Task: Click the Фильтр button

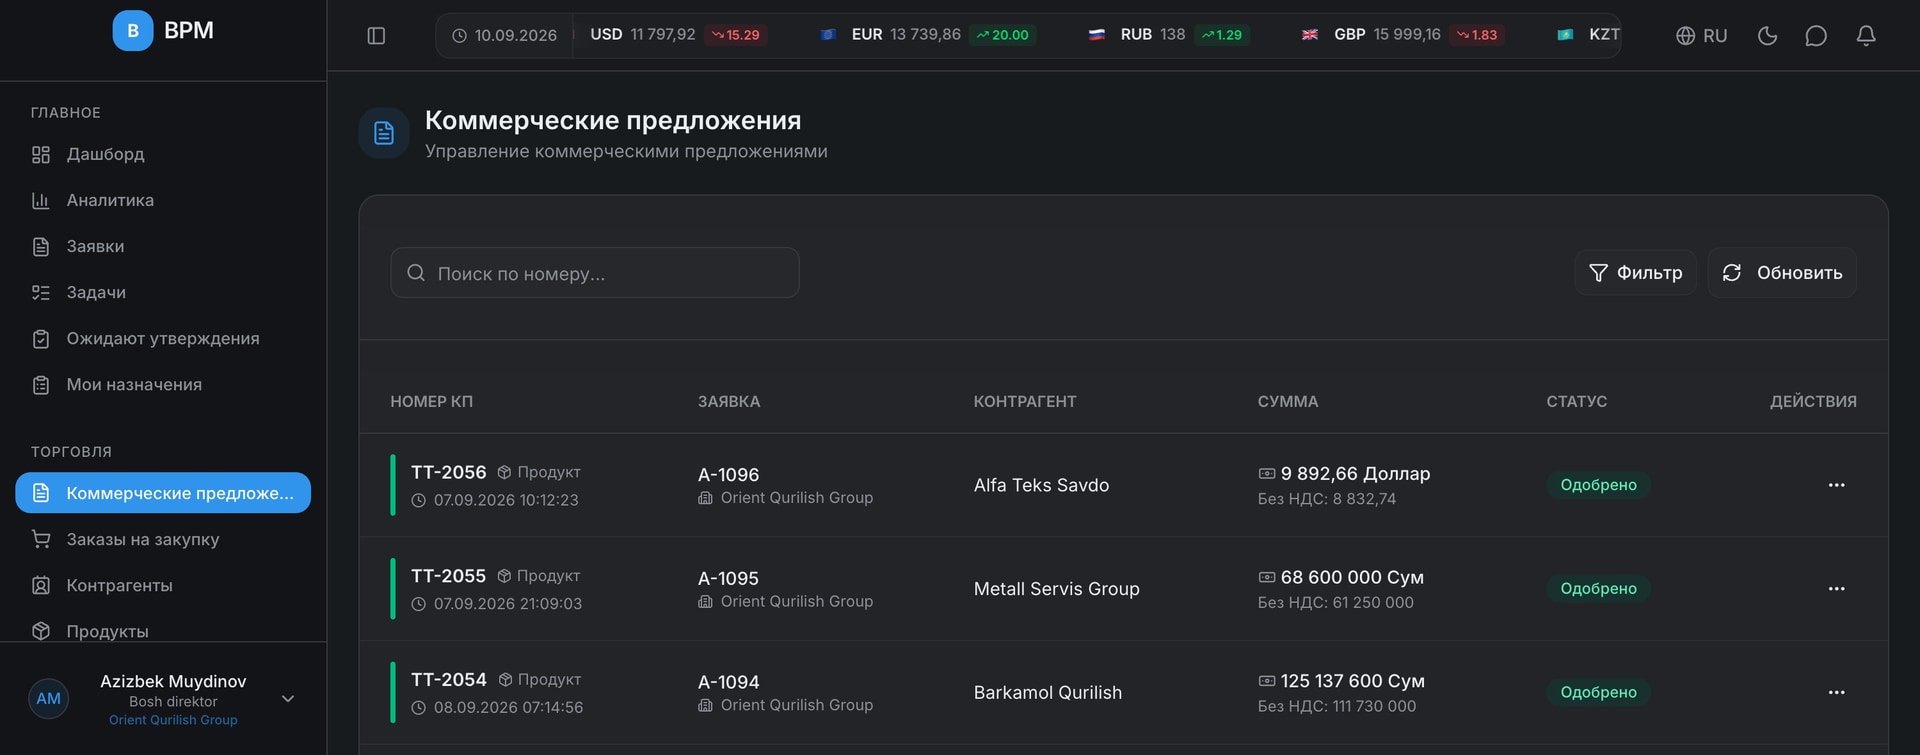Action: (x=1636, y=273)
